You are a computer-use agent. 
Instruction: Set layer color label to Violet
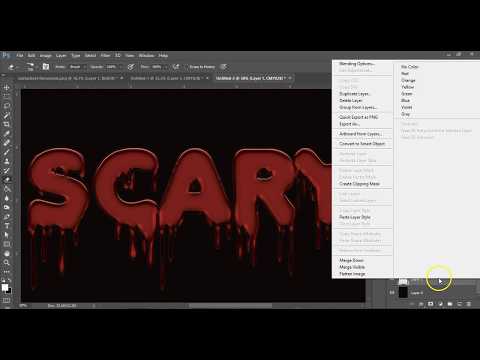click(x=407, y=107)
